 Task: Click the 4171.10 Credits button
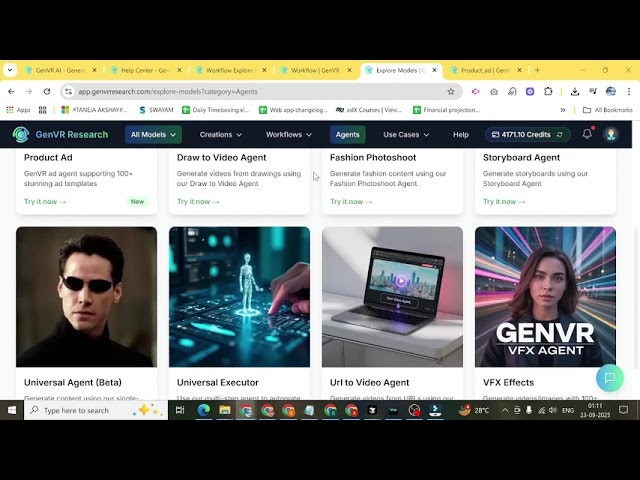527,134
